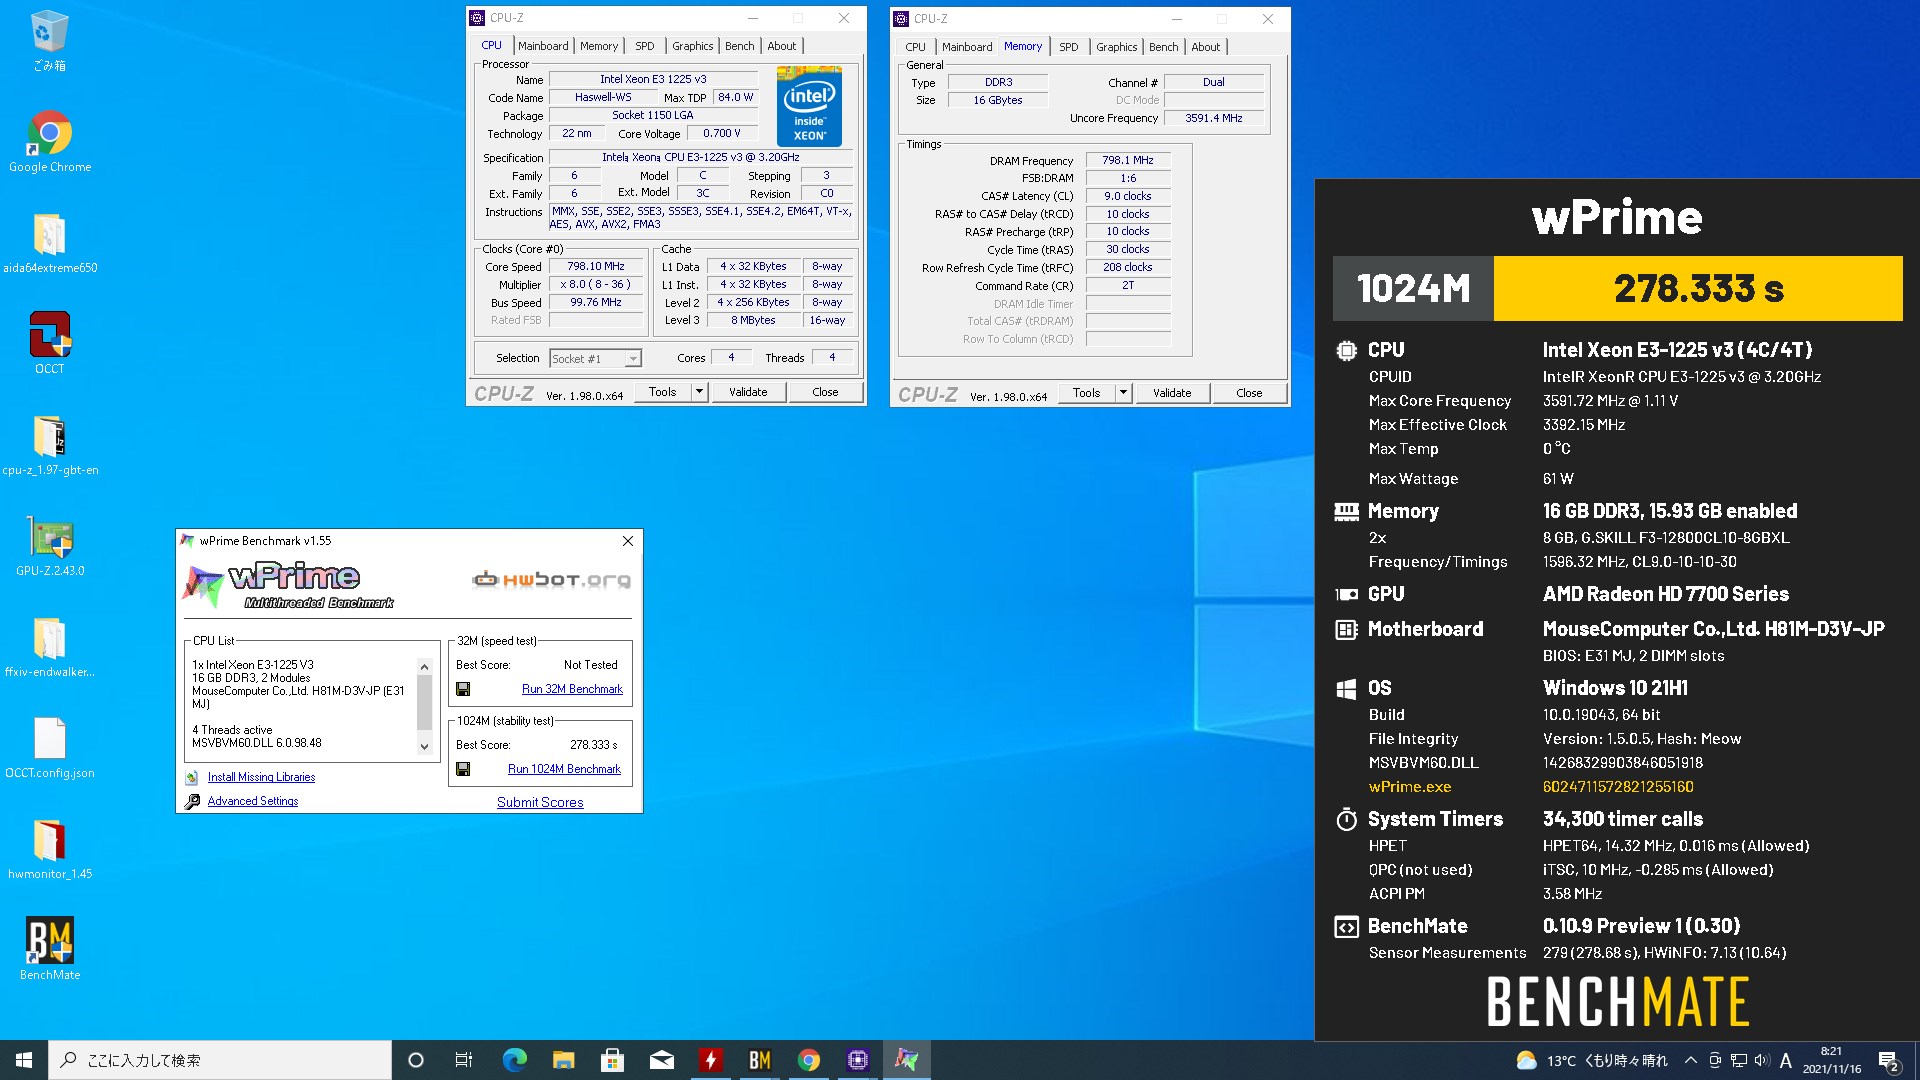The width and height of the screenshot is (1920, 1080).
Task: Click taskbar search box
Action: 220,1060
